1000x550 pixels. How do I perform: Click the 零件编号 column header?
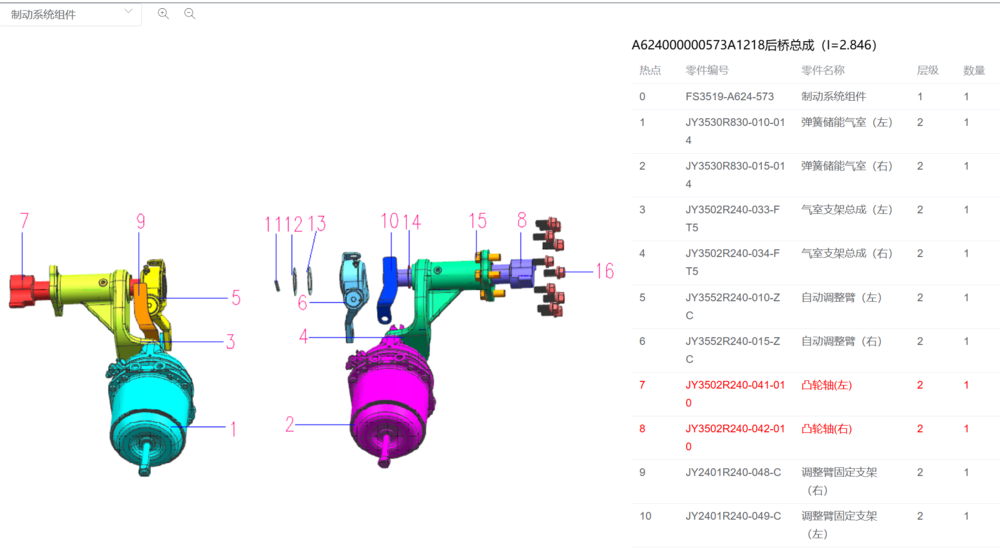pos(707,71)
